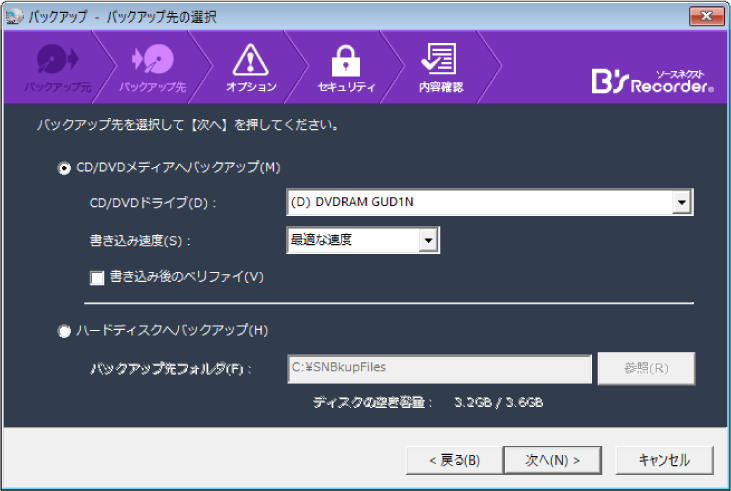The image size is (731, 491).
Task: Click the 参照(R) browse button
Action: [x=646, y=368]
